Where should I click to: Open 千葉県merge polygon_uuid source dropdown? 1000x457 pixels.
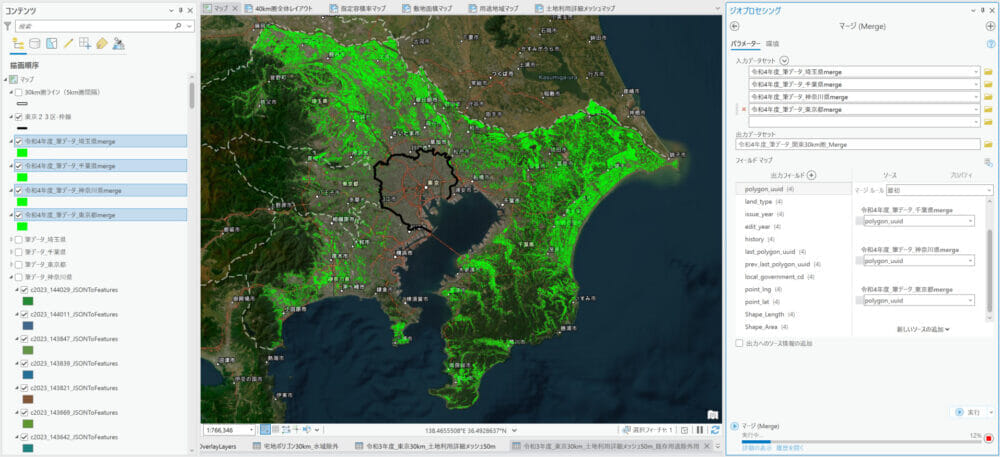[x=970, y=221]
